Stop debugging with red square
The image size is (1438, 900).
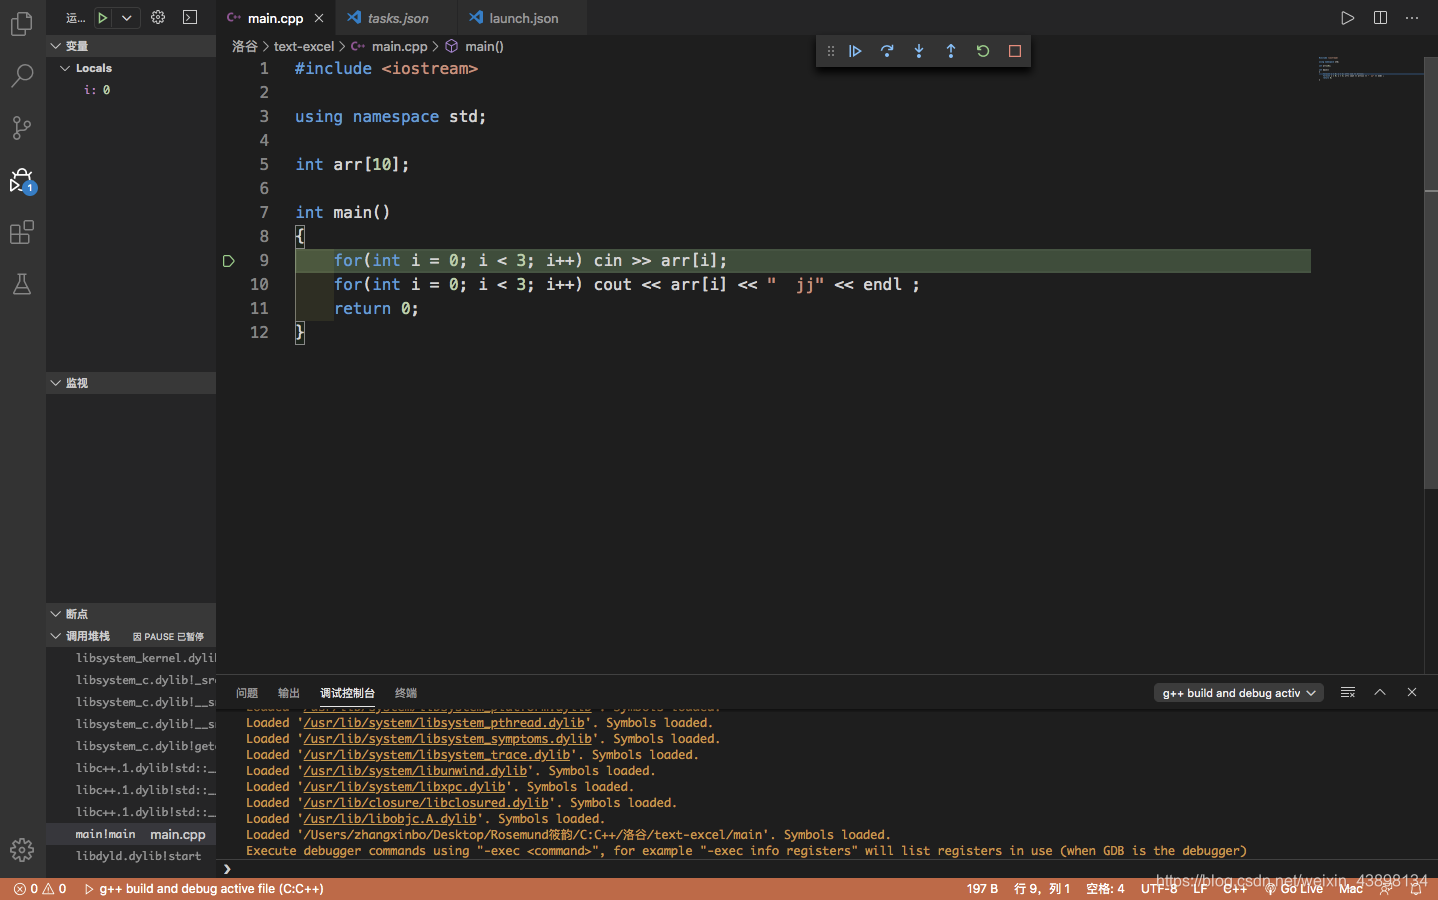[x=1015, y=51]
